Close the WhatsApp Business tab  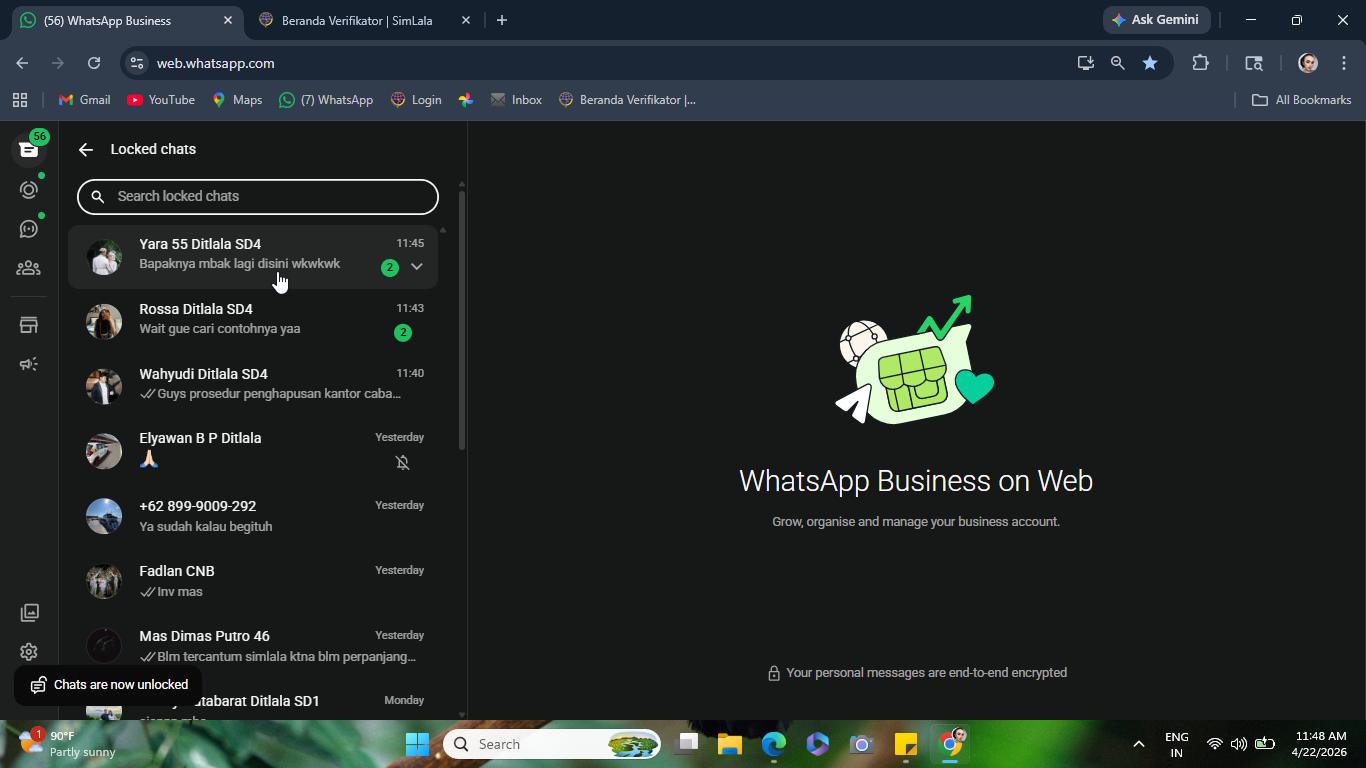tap(228, 20)
